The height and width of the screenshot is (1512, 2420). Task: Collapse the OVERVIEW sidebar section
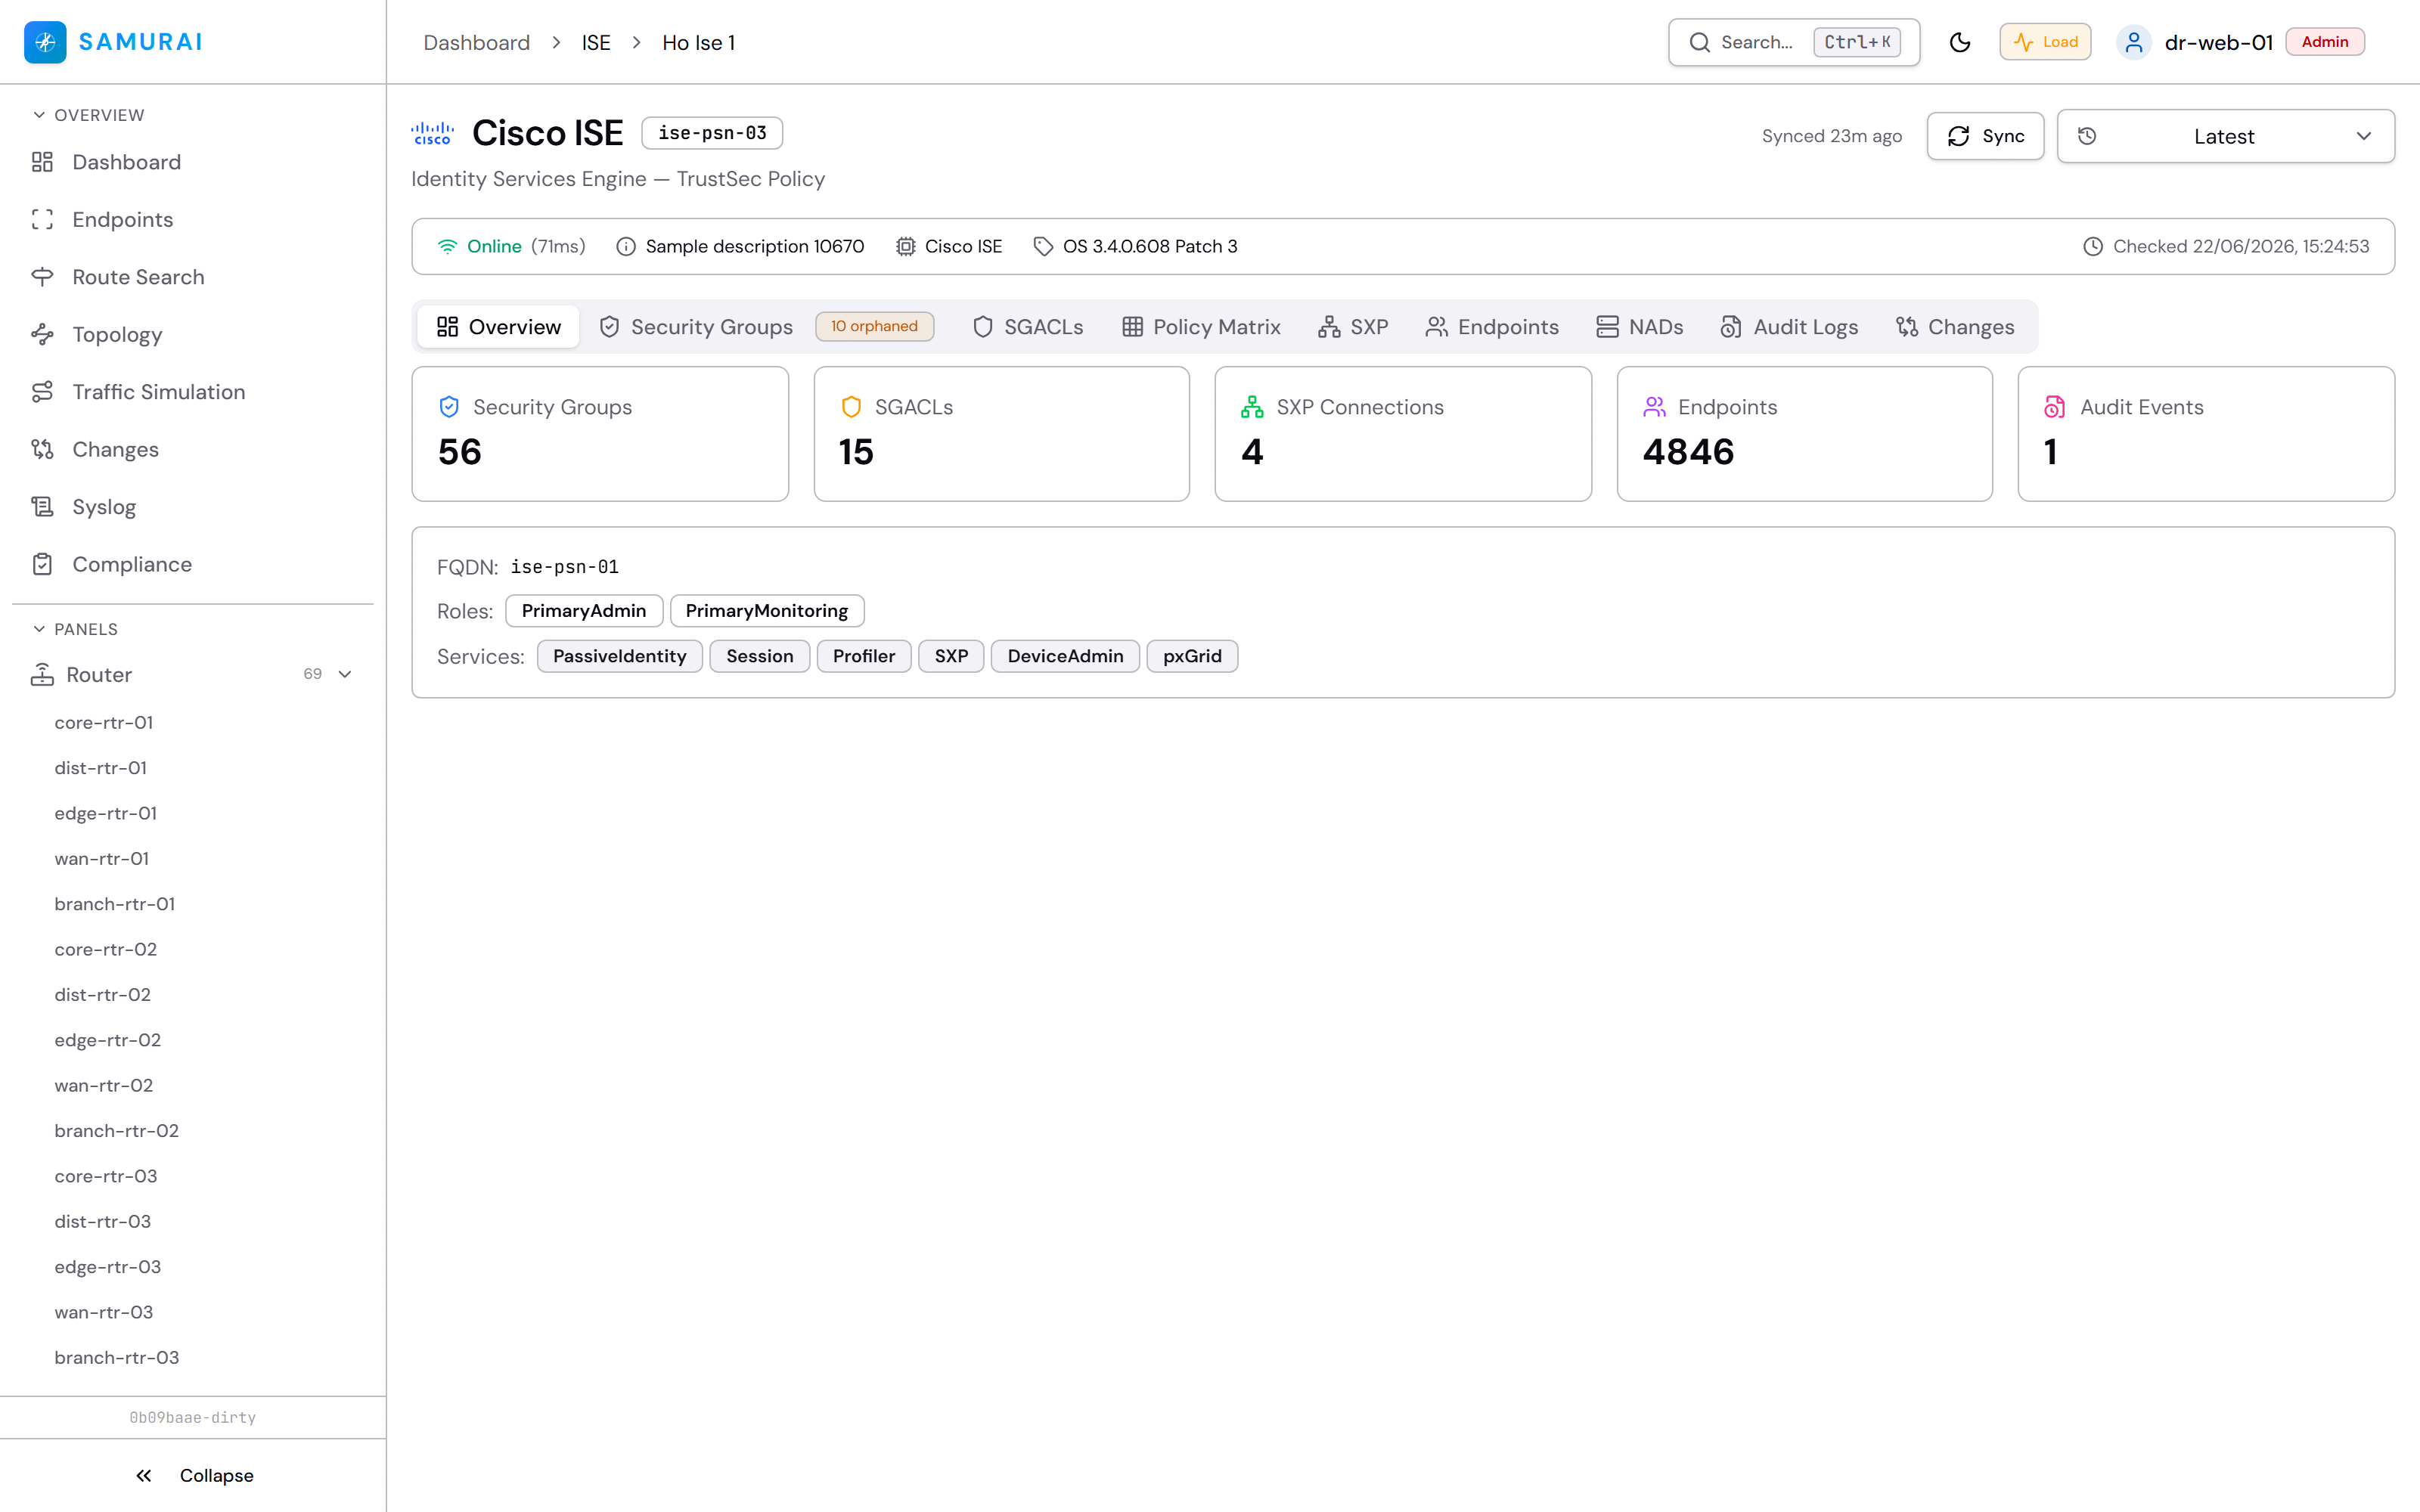click(x=89, y=115)
